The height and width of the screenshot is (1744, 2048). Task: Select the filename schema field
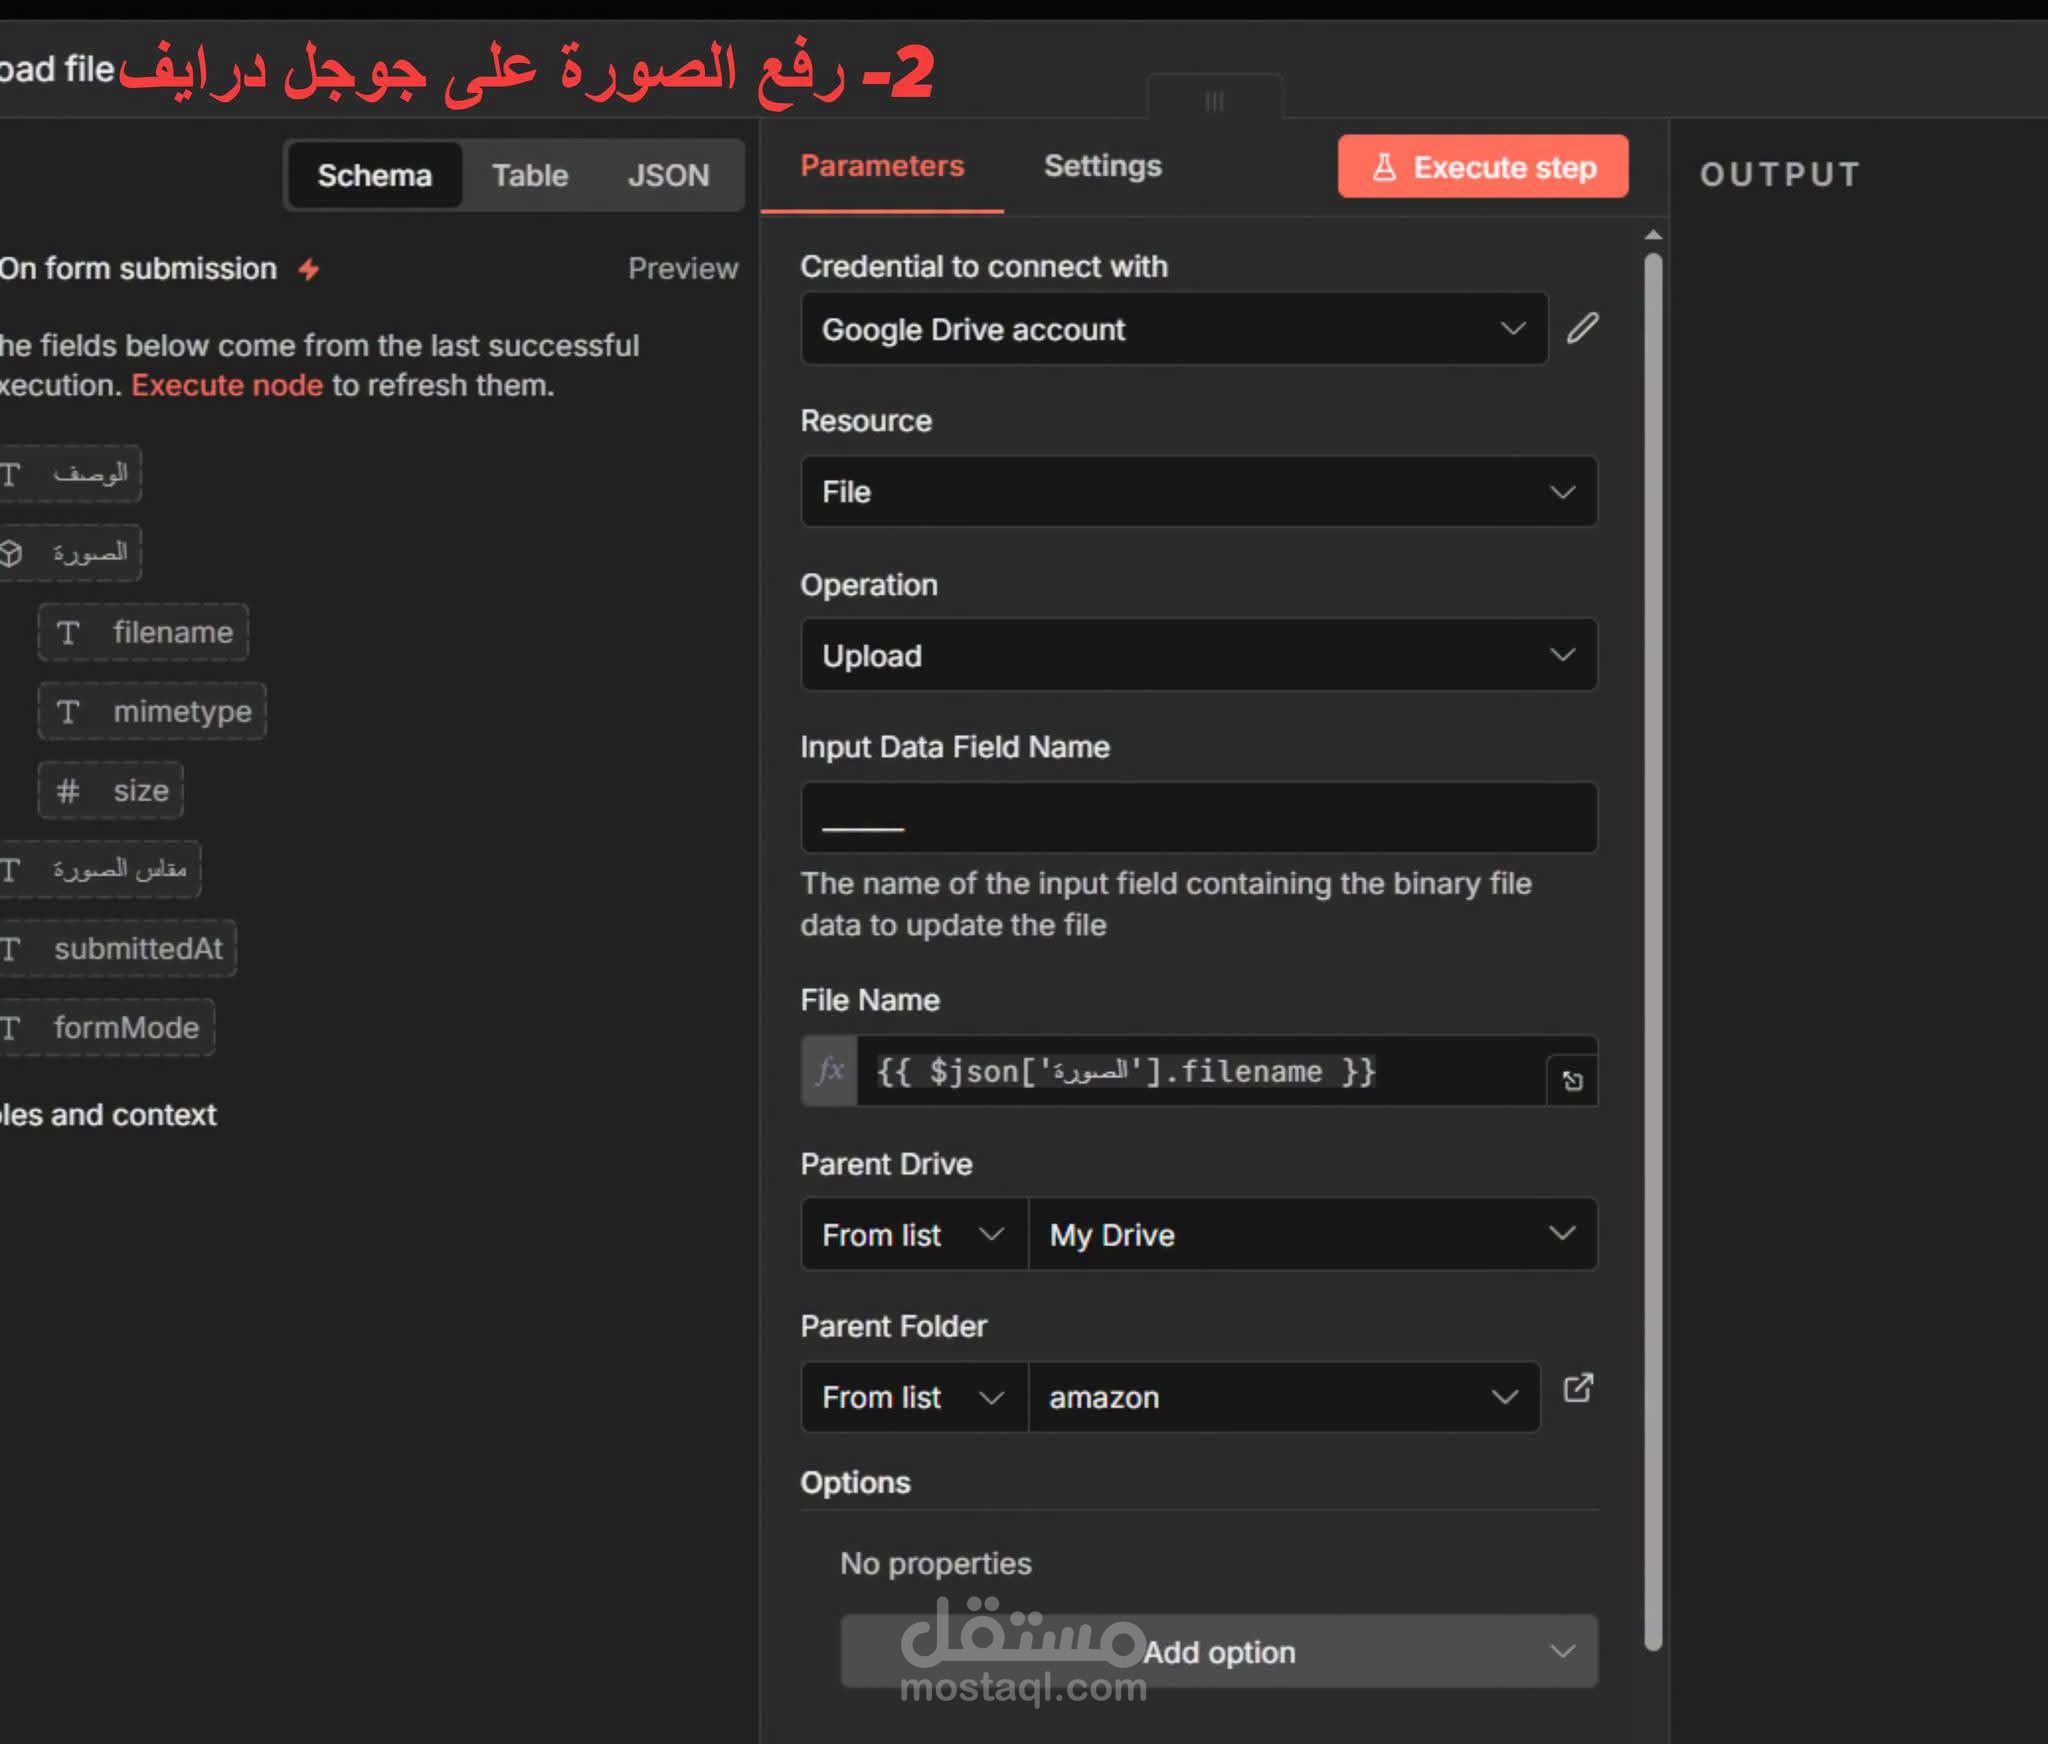pos(144,632)
